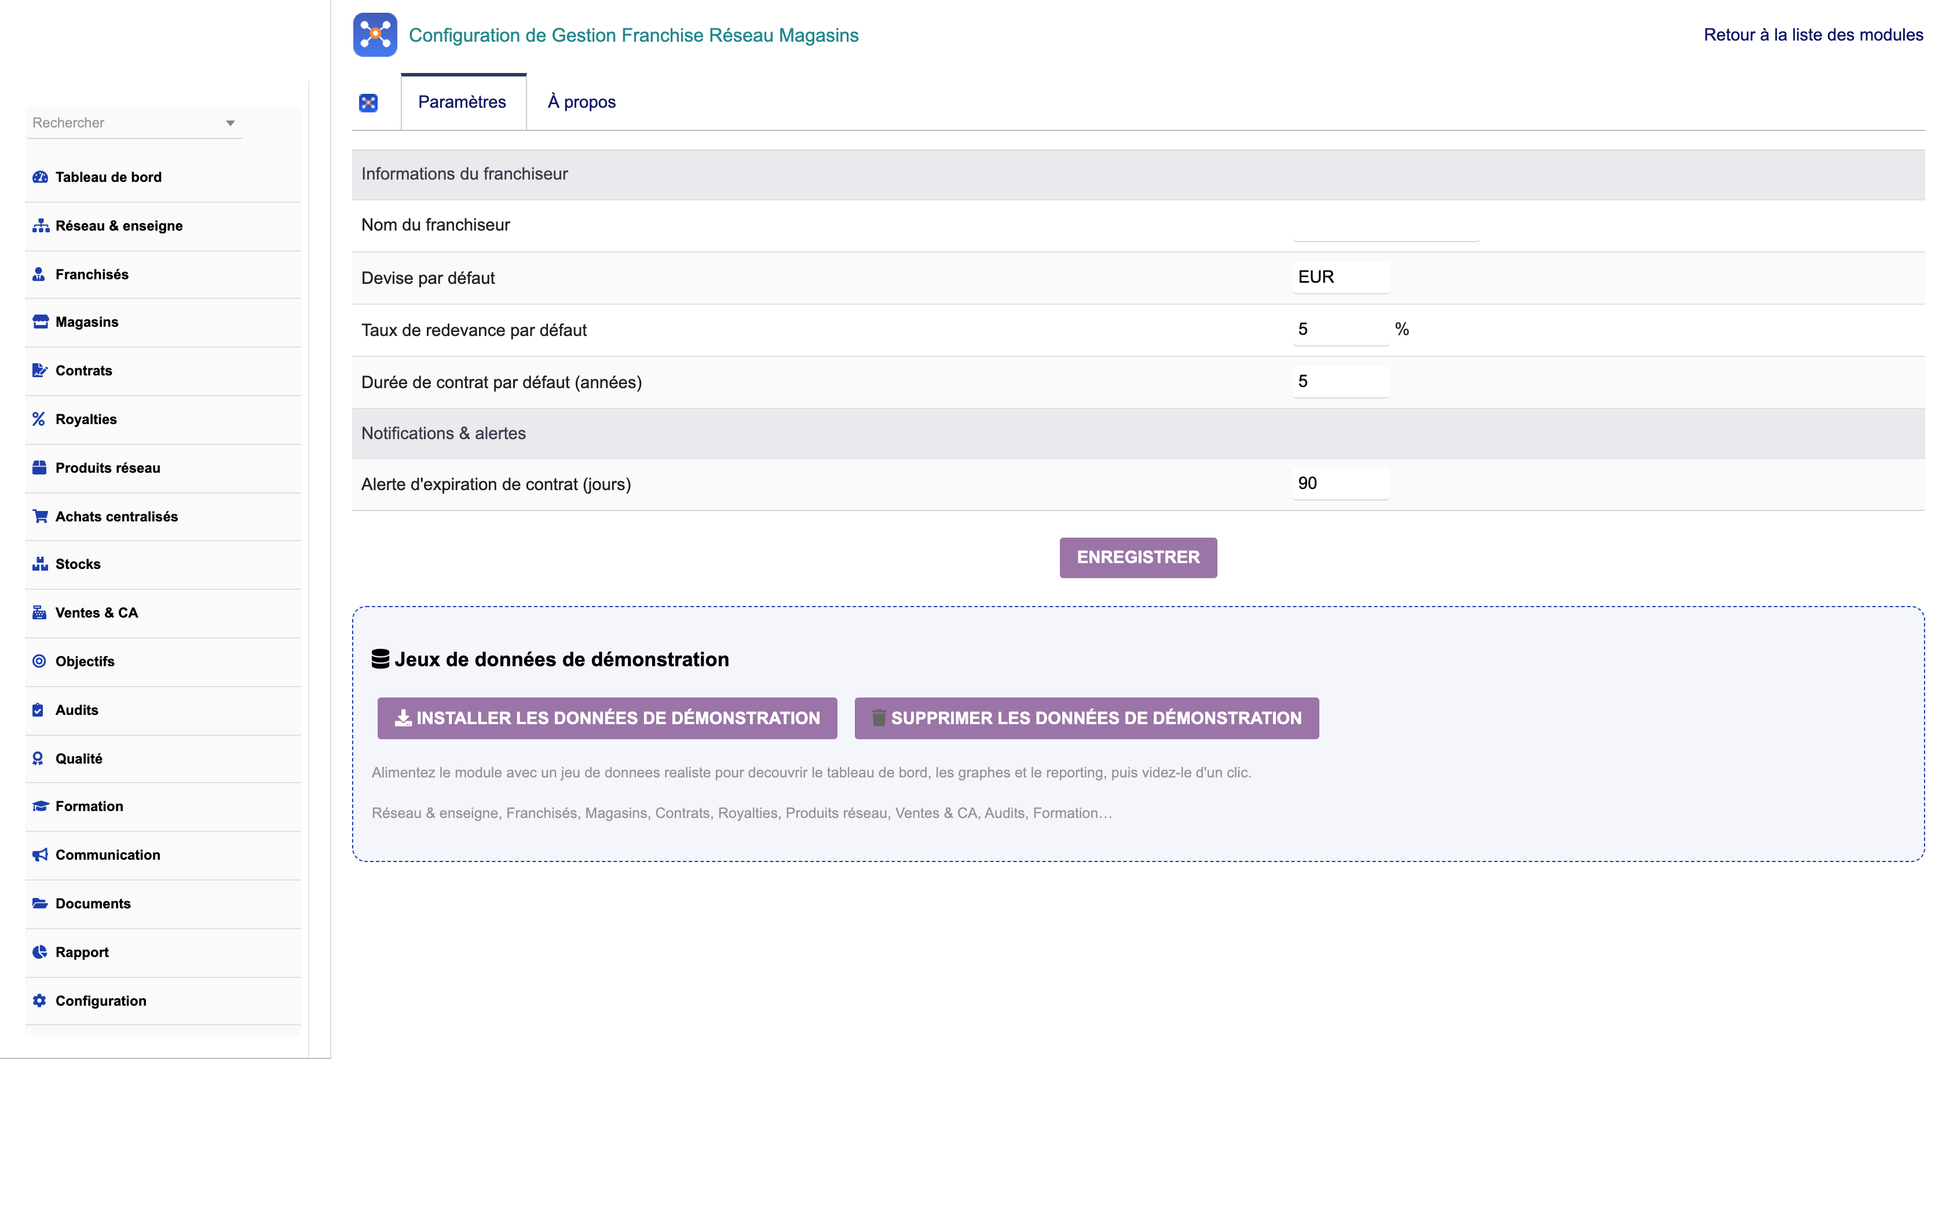The image size is (1946, 1205).
Task: Click the Achats centralisés cart icon
Action: 40,516
